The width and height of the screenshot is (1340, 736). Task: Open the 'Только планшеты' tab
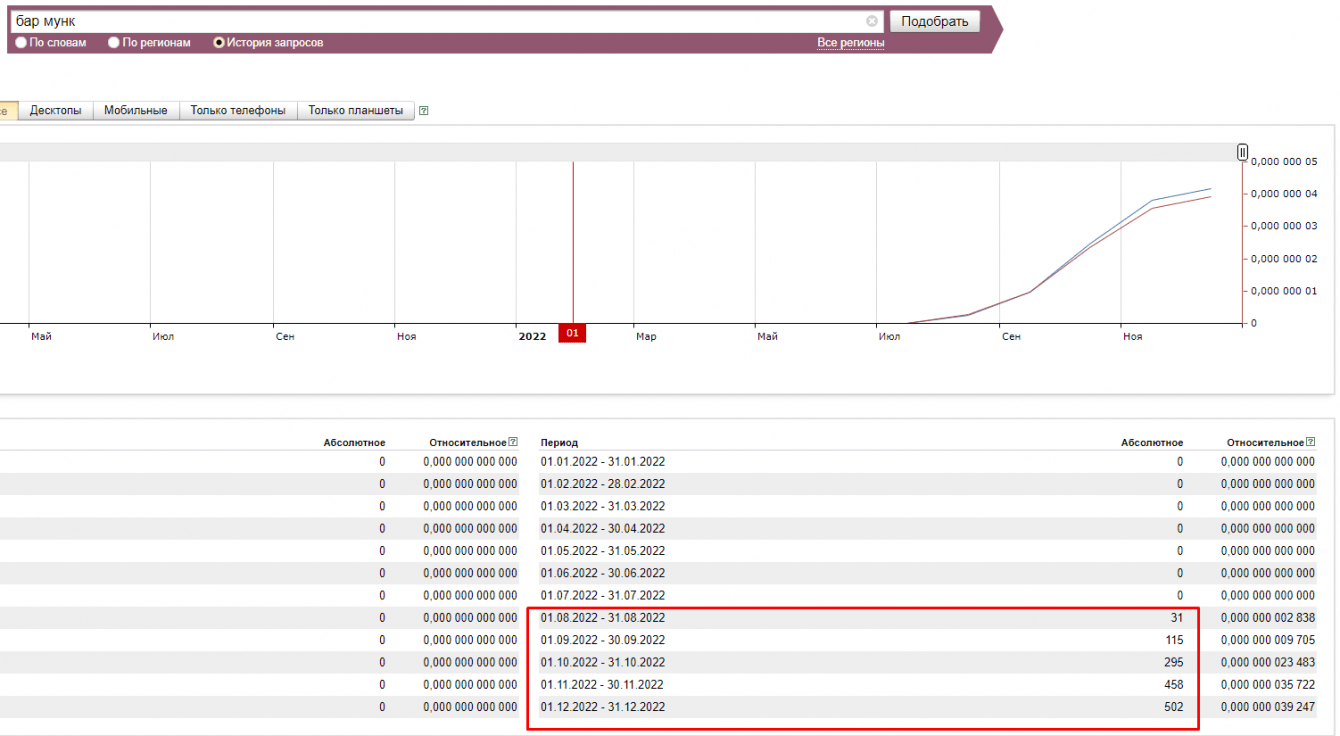[x=356, y=111]
